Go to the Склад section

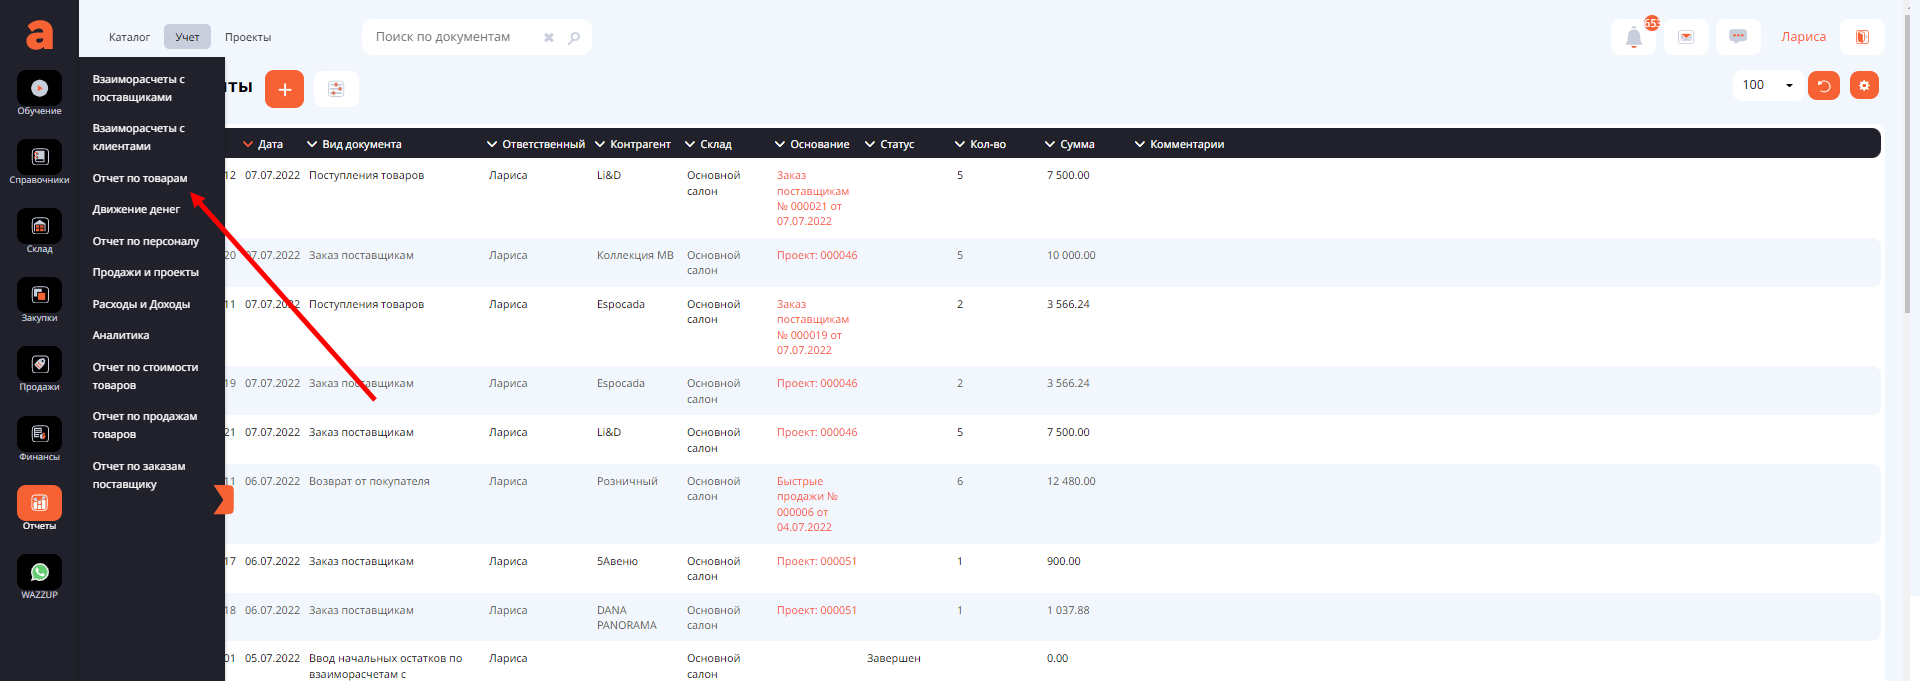39,231
